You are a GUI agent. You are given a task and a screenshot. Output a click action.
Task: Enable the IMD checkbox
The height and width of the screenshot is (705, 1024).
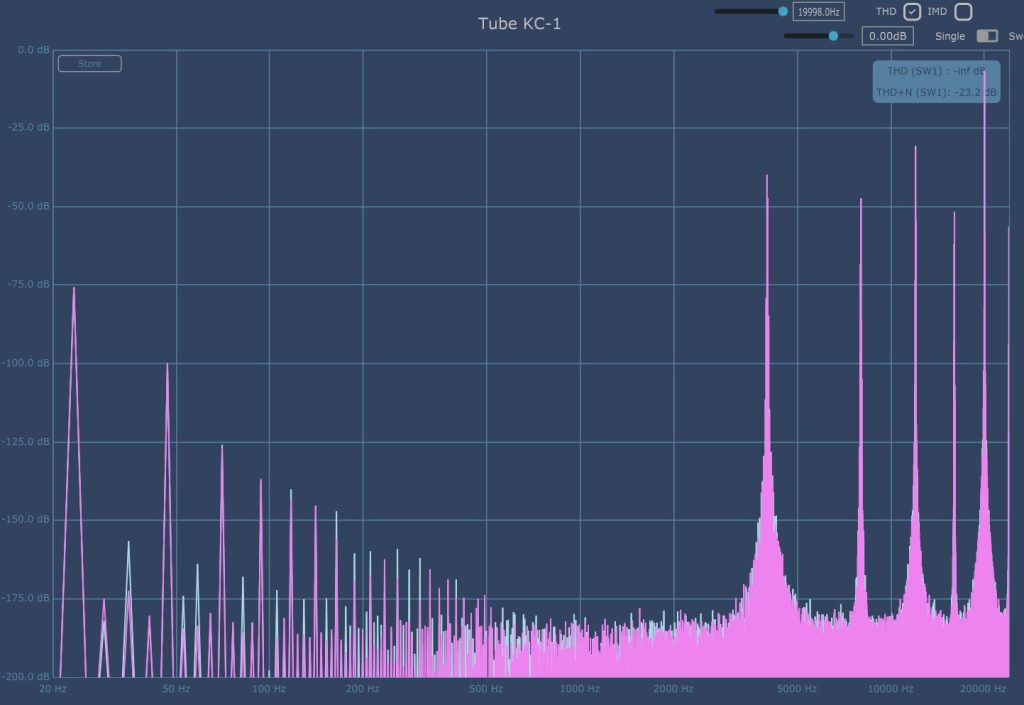[962, 12]
